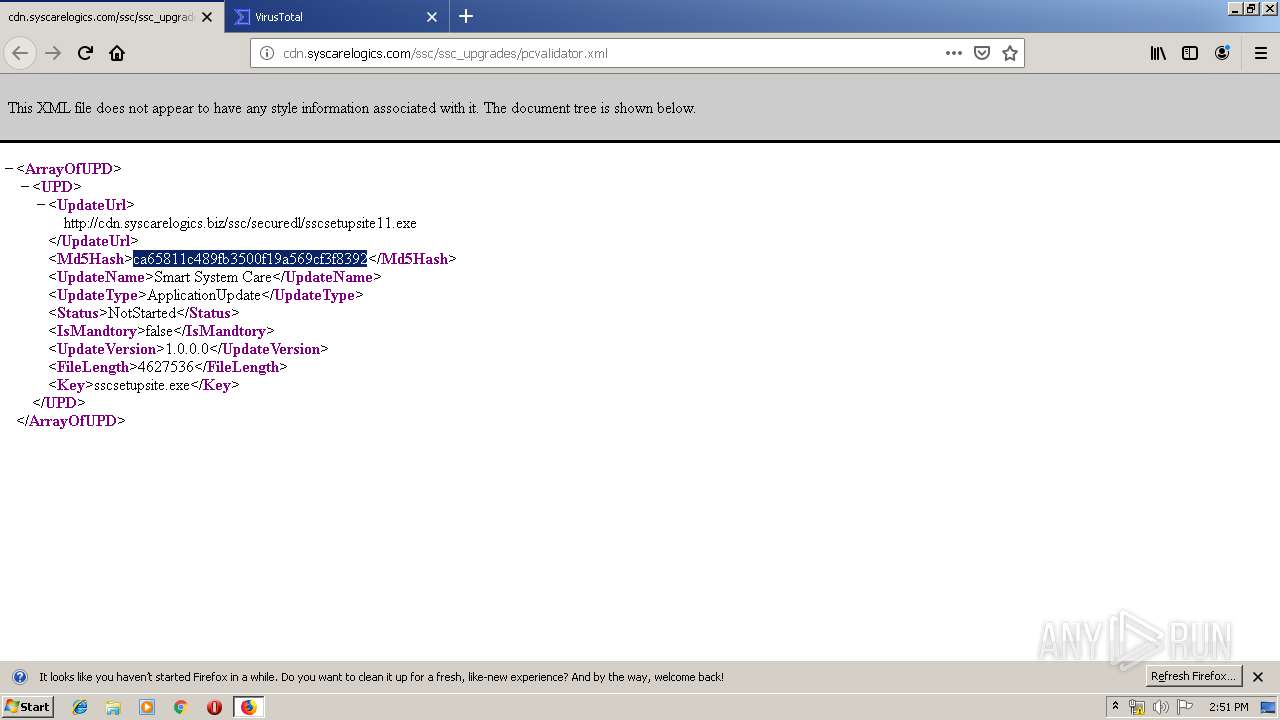
Task: Click the Refresh Firefox button
Action: [x=1193, y=676]
